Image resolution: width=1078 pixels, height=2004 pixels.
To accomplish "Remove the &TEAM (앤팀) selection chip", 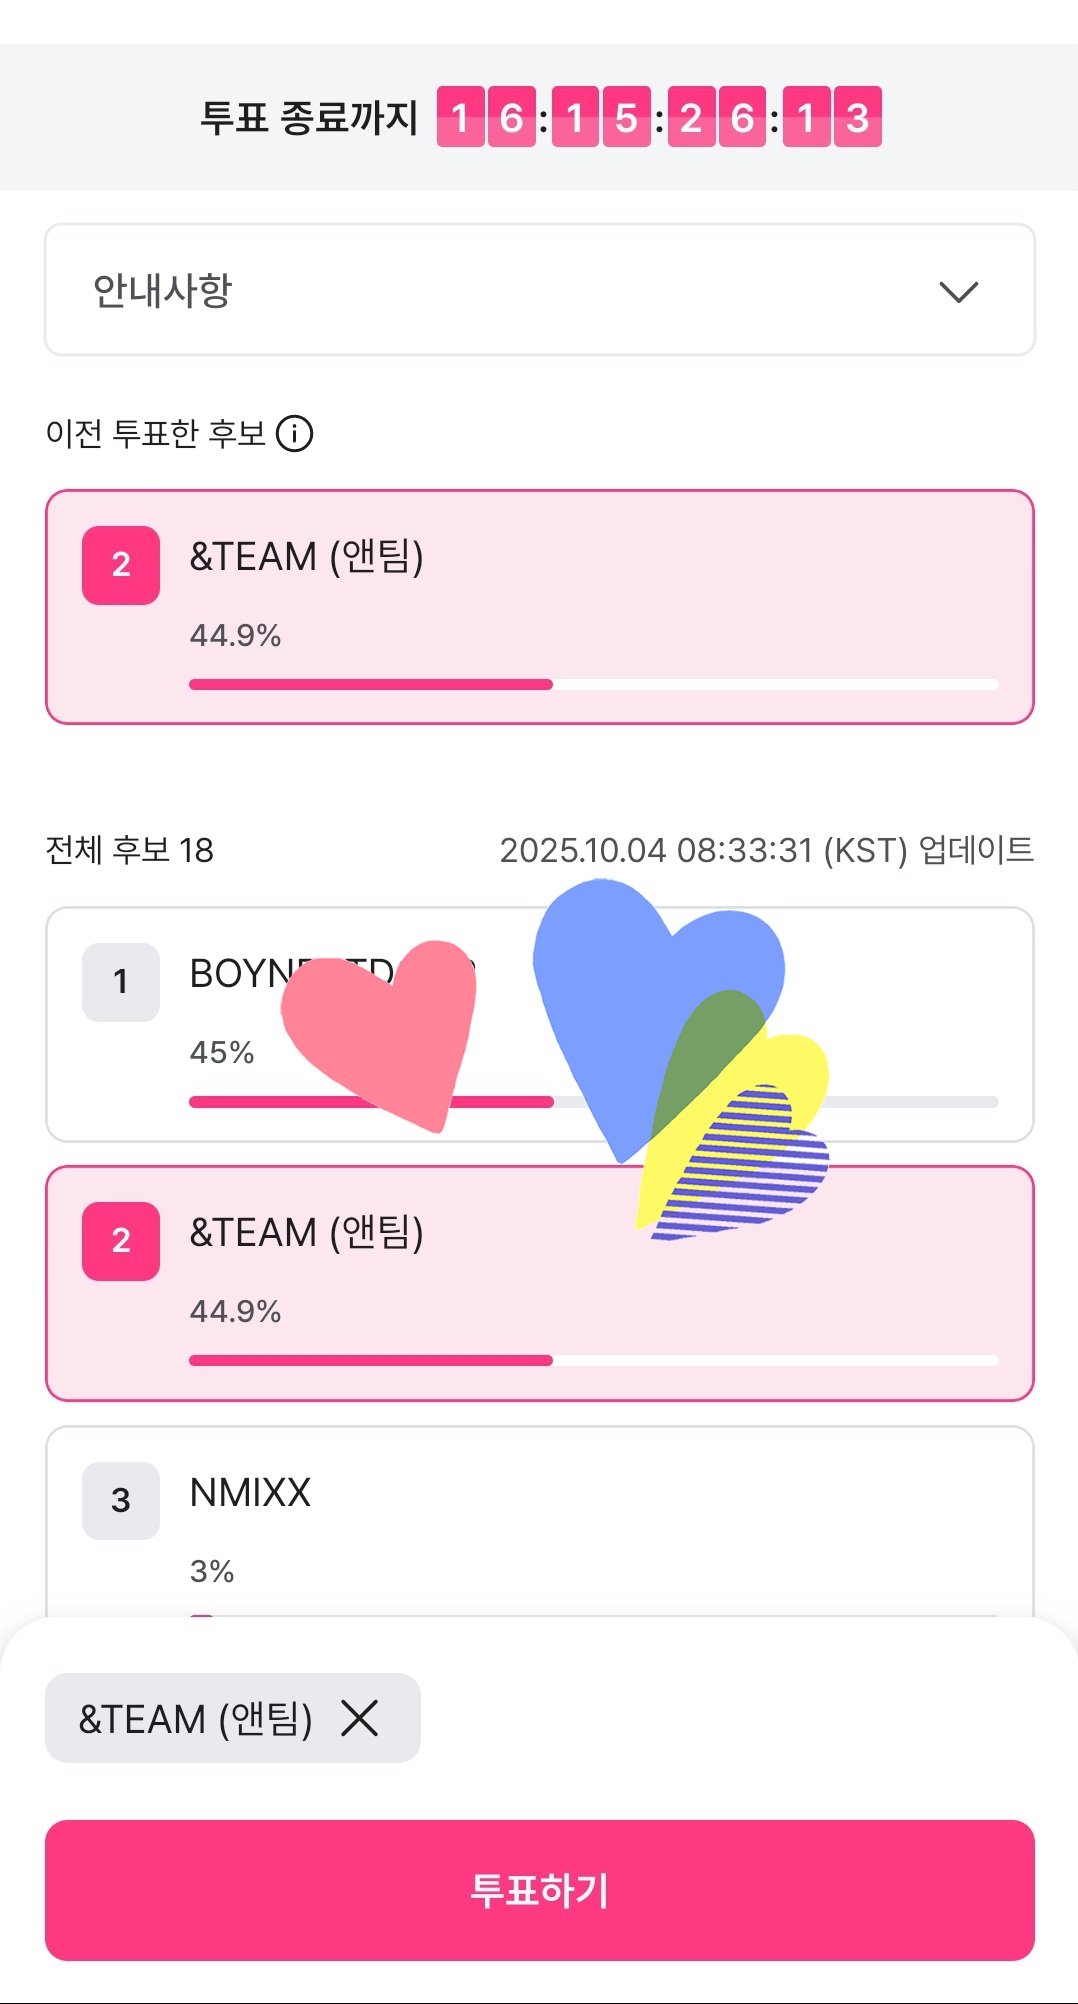I will [359, 1718].
